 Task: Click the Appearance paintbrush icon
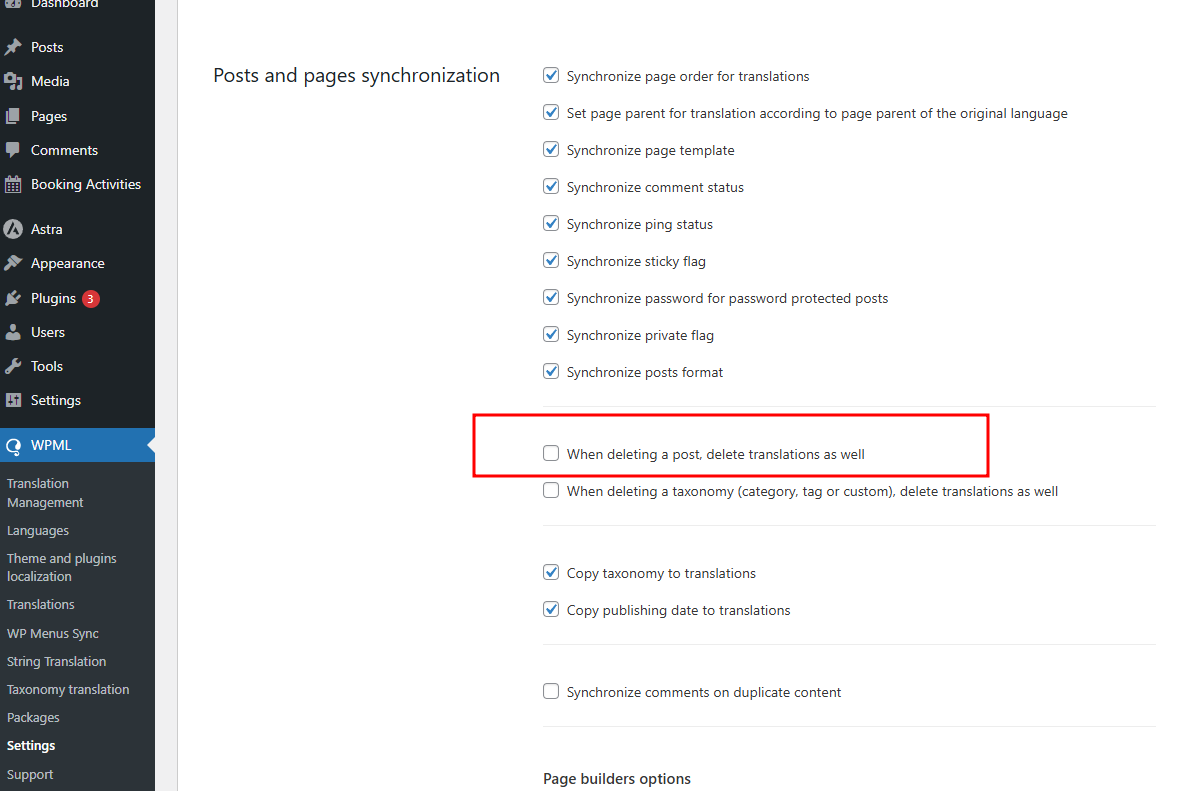pos(13,263)
